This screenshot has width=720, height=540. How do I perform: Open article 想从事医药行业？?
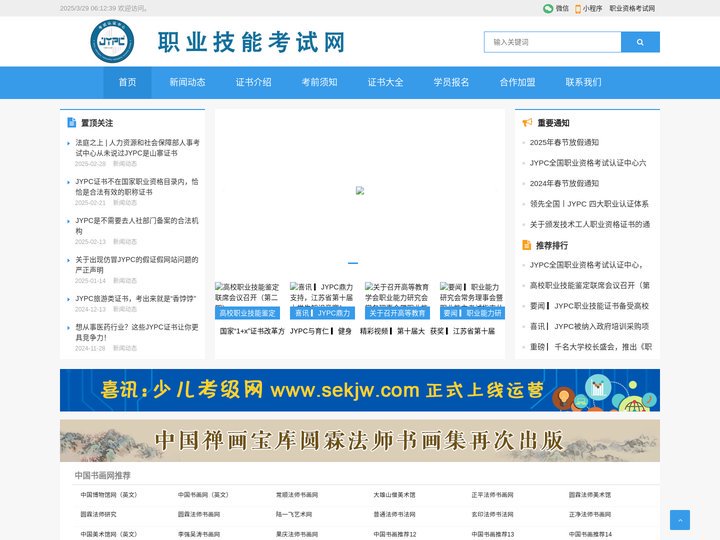point(137,332)
